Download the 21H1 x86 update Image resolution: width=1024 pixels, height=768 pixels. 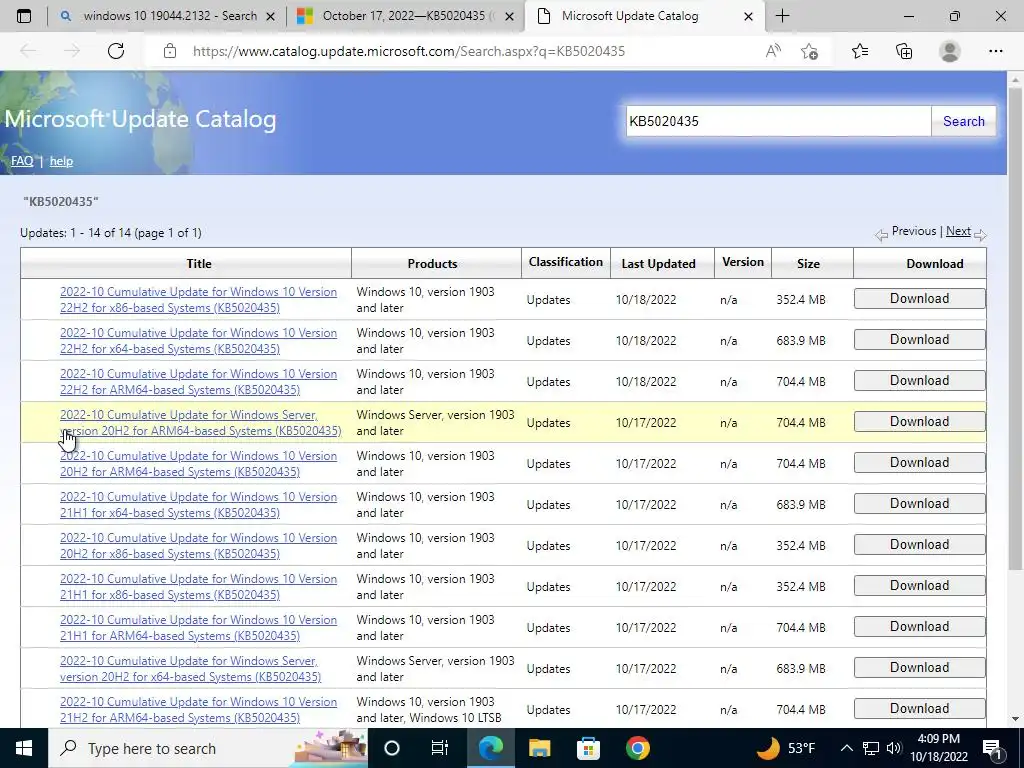[x=920, y=586]
